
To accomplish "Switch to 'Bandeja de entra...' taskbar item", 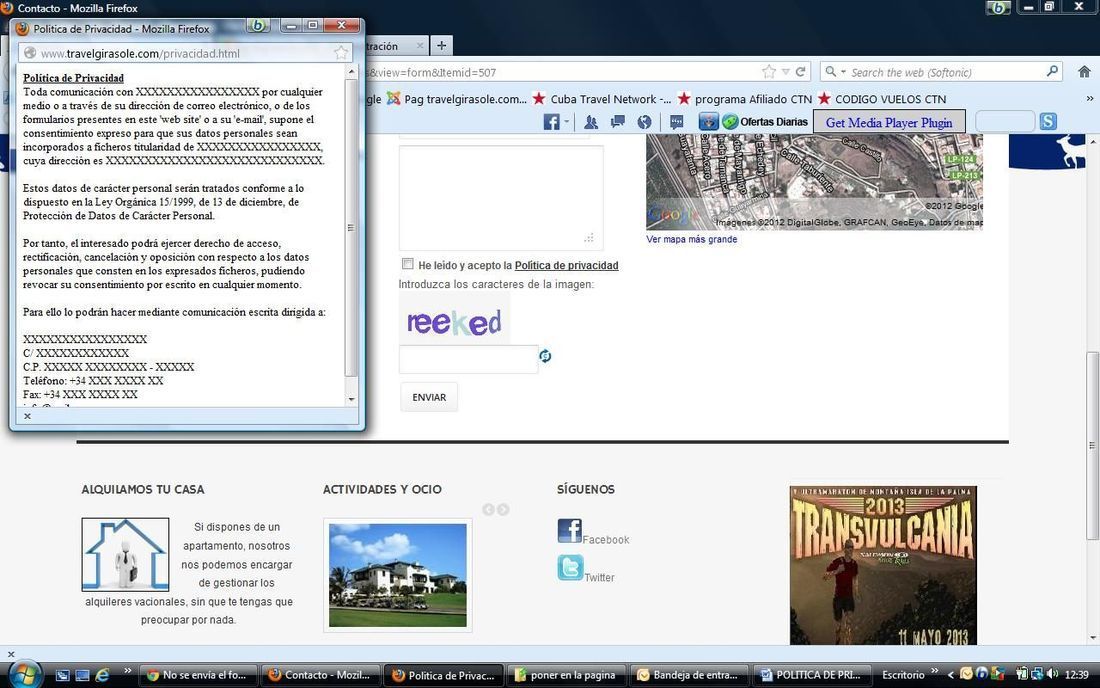I will tap(690, 675).
